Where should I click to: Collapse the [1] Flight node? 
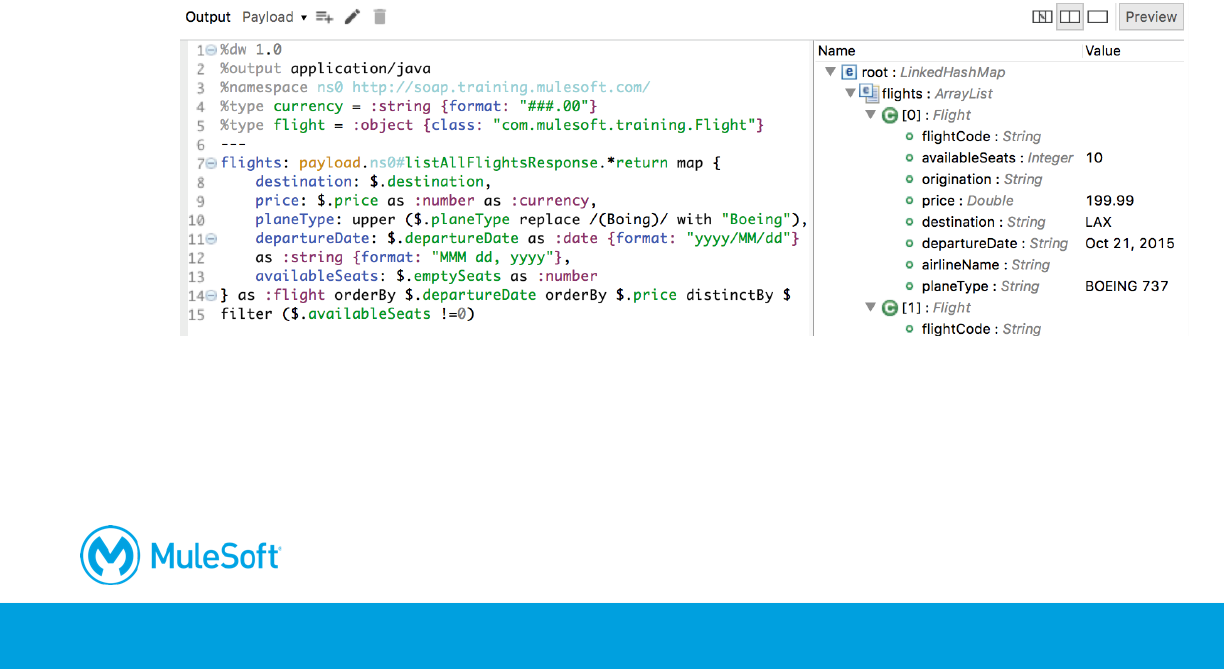click(x=871, y=308)
